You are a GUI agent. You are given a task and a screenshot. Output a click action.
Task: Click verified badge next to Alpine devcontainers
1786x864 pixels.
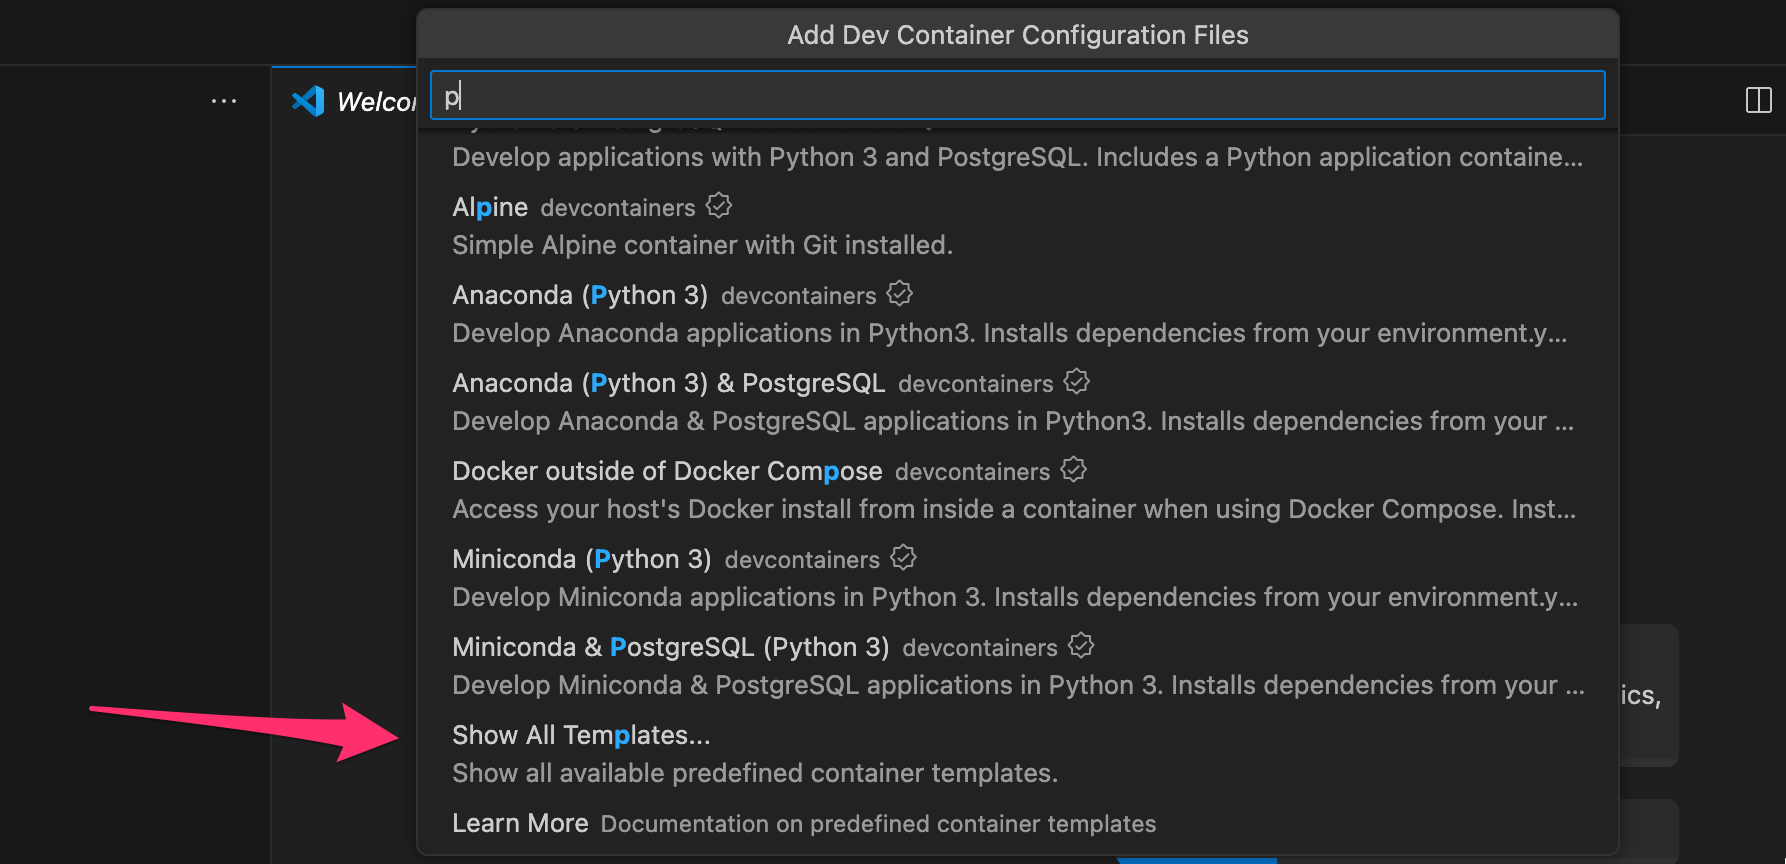click(719, 206)
